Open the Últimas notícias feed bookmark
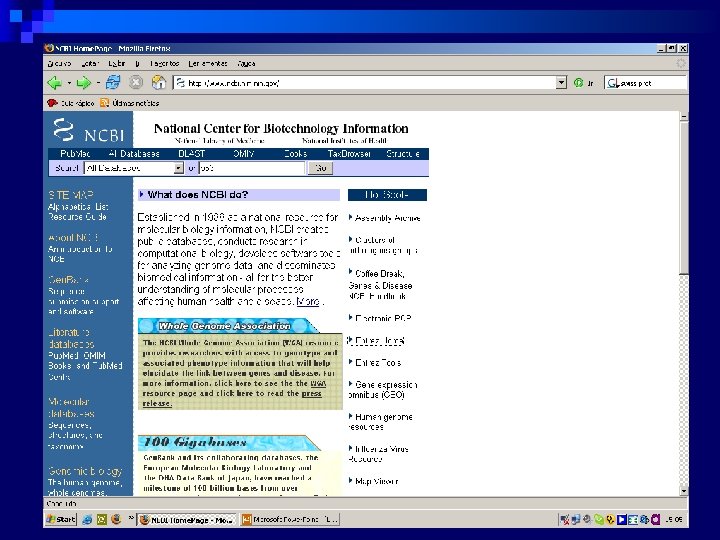The height and width of the screenshot is (540, 720). [x=130, y=103]
